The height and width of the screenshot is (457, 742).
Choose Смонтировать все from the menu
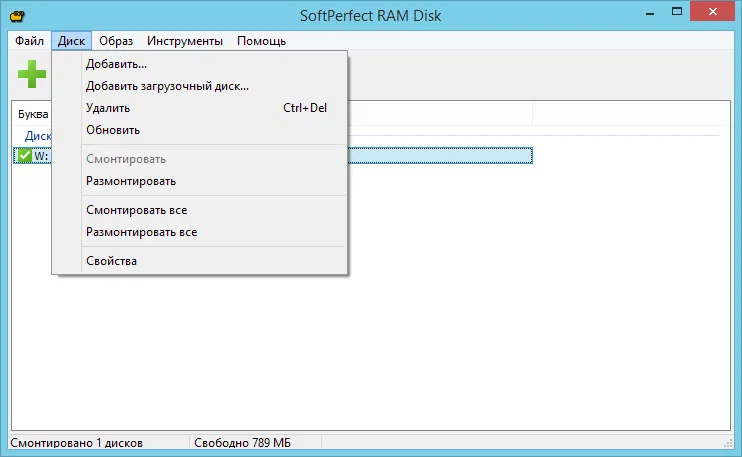pyautogui.click(x=136, y=210)
